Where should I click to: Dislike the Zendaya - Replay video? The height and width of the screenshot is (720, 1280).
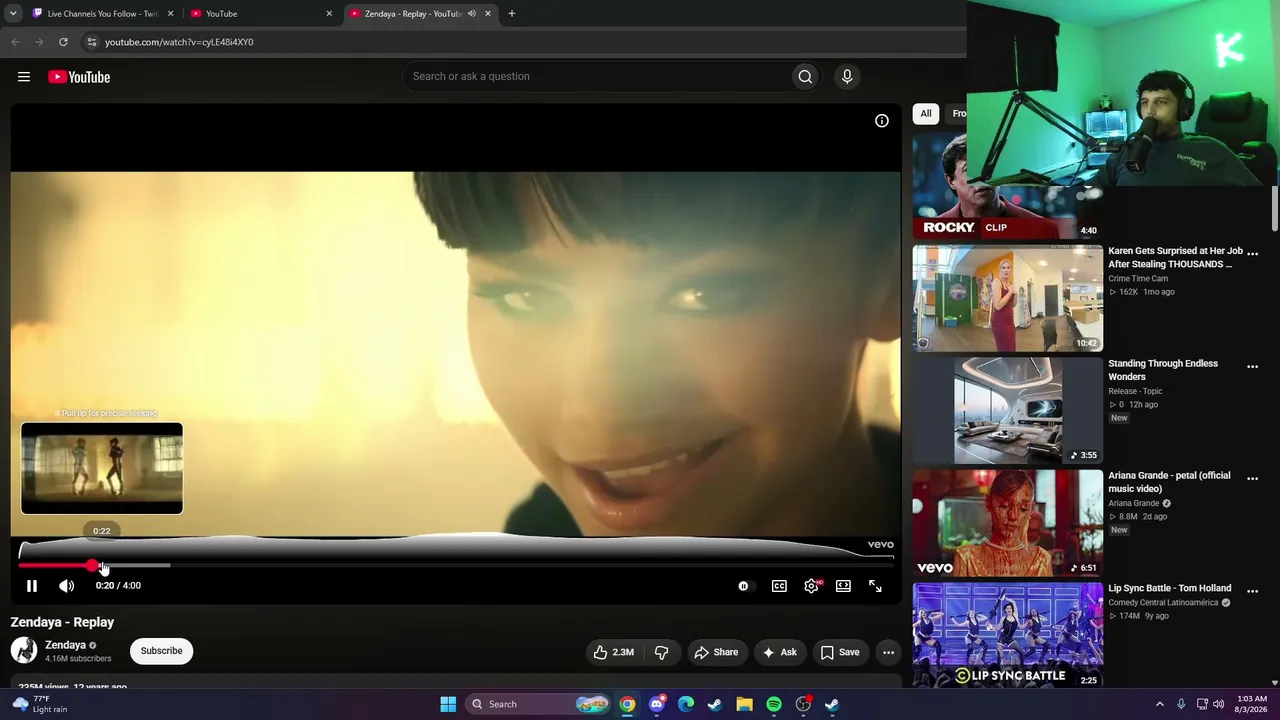[661, 652]
